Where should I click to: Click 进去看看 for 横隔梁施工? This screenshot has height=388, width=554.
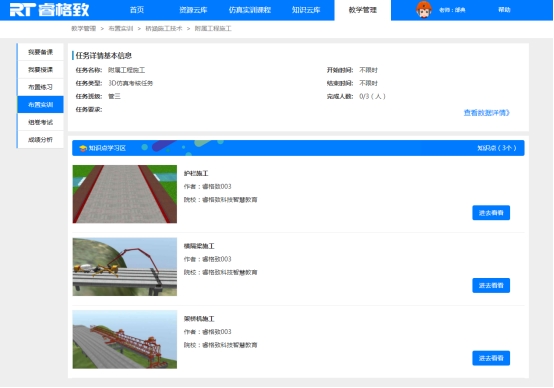tap(491, 286)
